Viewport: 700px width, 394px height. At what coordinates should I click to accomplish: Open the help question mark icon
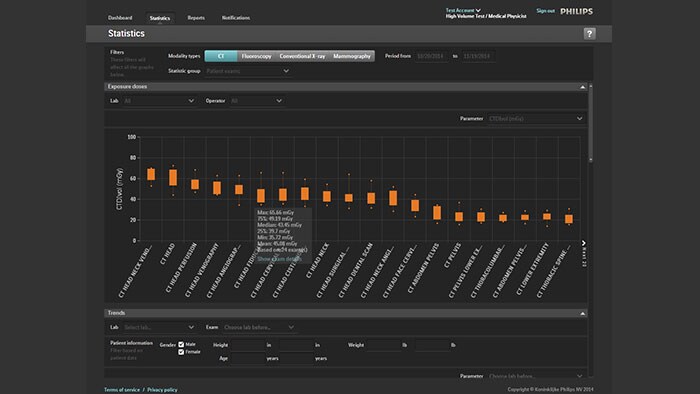[589, 33]
